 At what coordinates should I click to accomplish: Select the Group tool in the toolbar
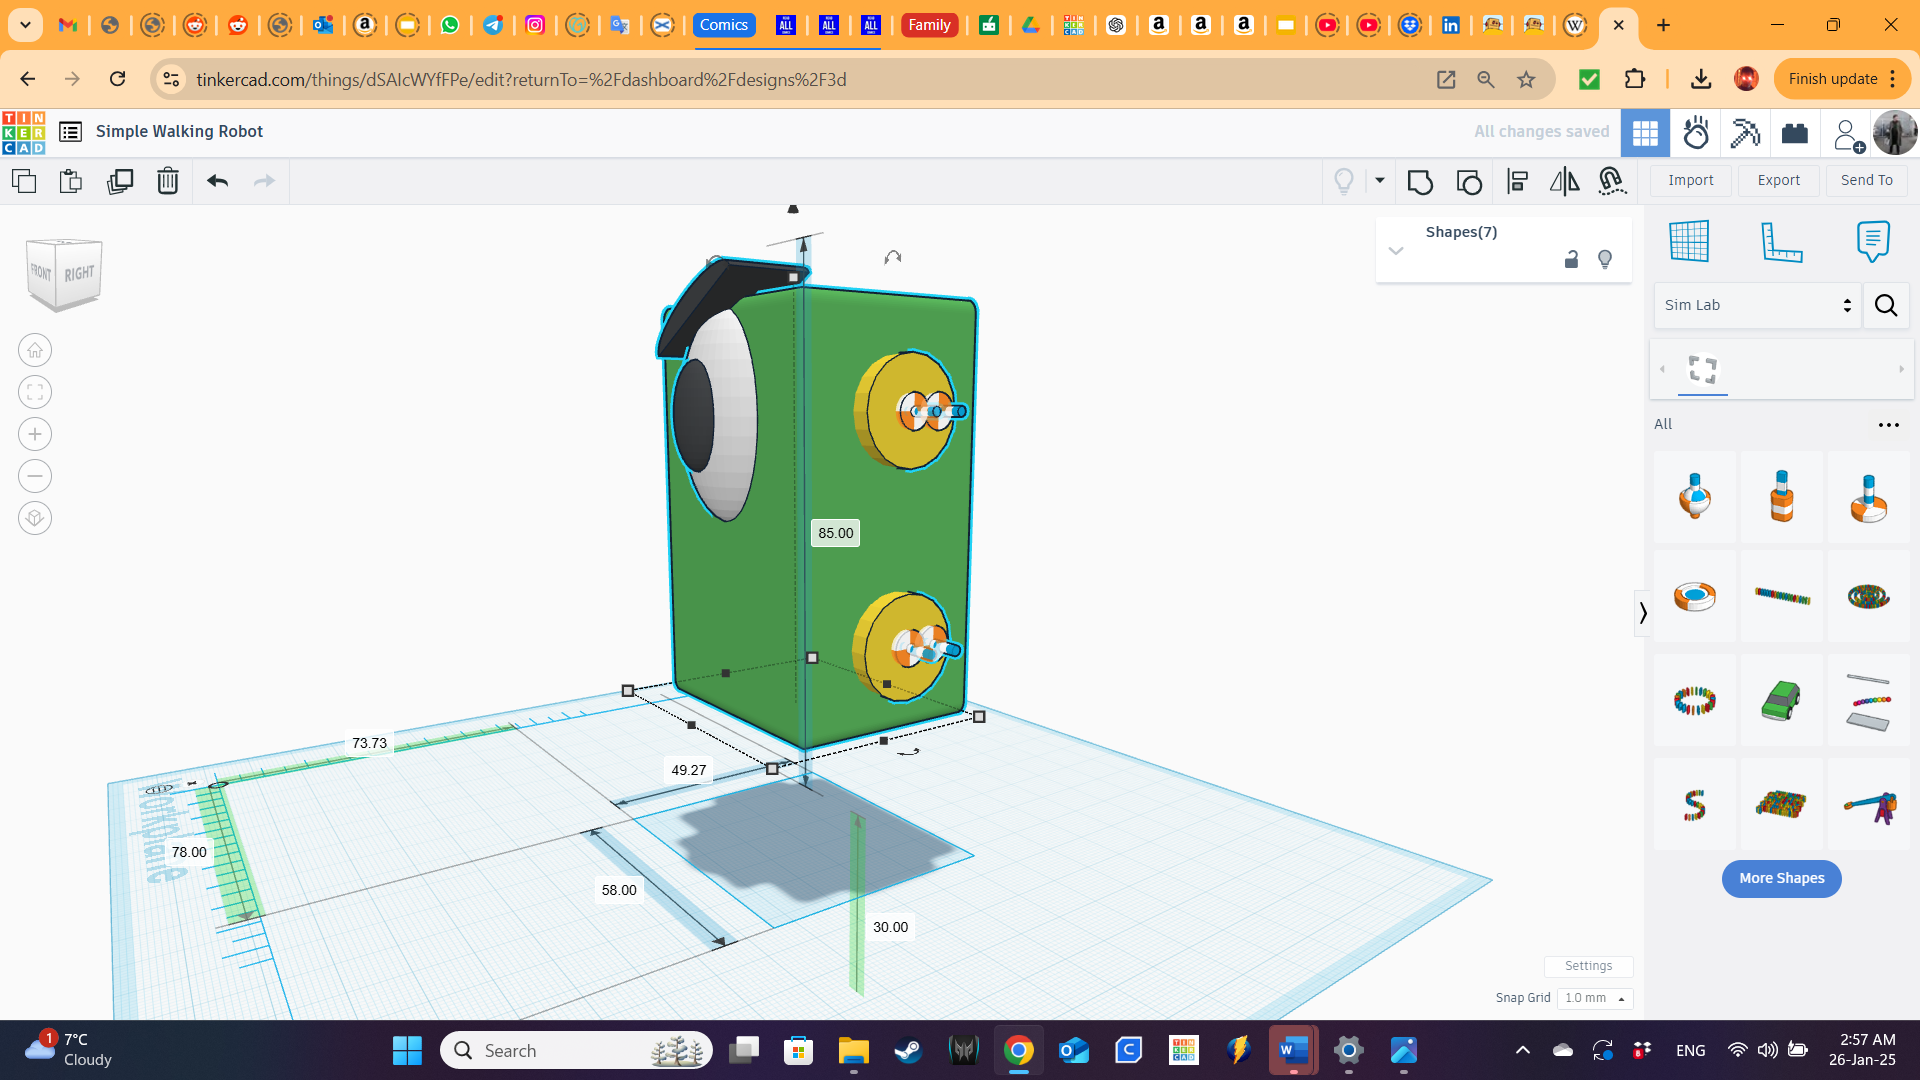[x=1420, y=182]
